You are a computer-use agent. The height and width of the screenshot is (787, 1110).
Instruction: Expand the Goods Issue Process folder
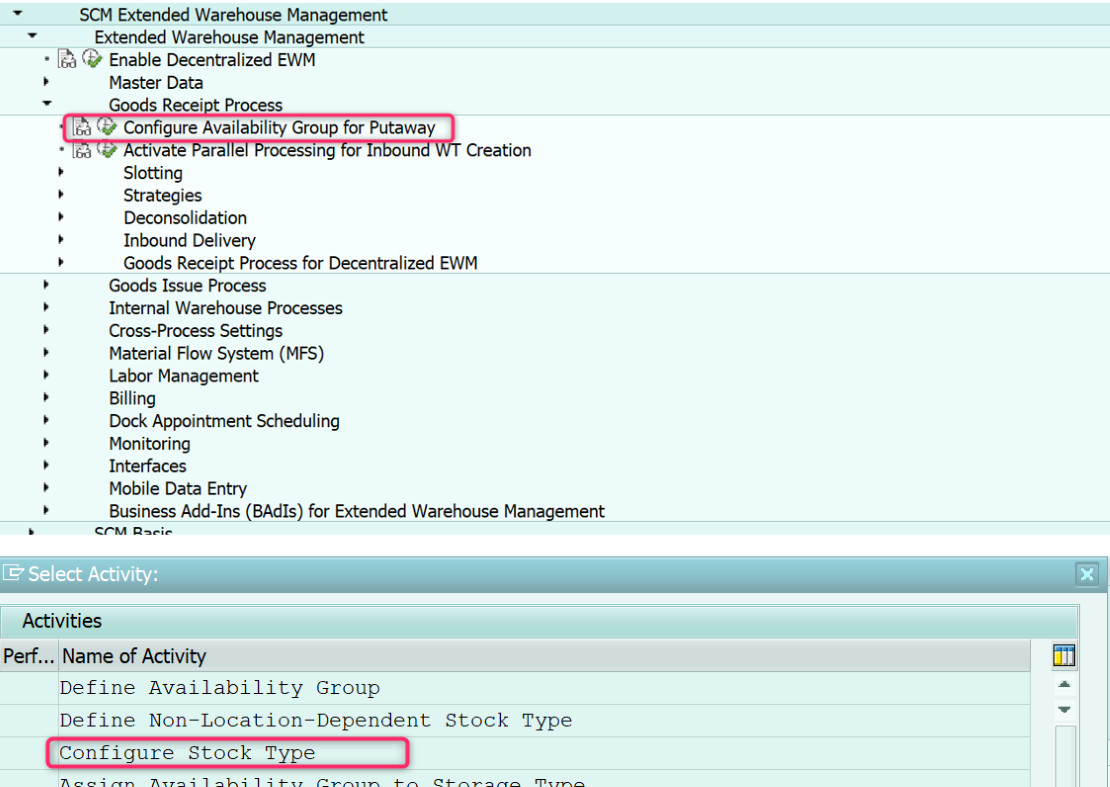tap(46, 286)
